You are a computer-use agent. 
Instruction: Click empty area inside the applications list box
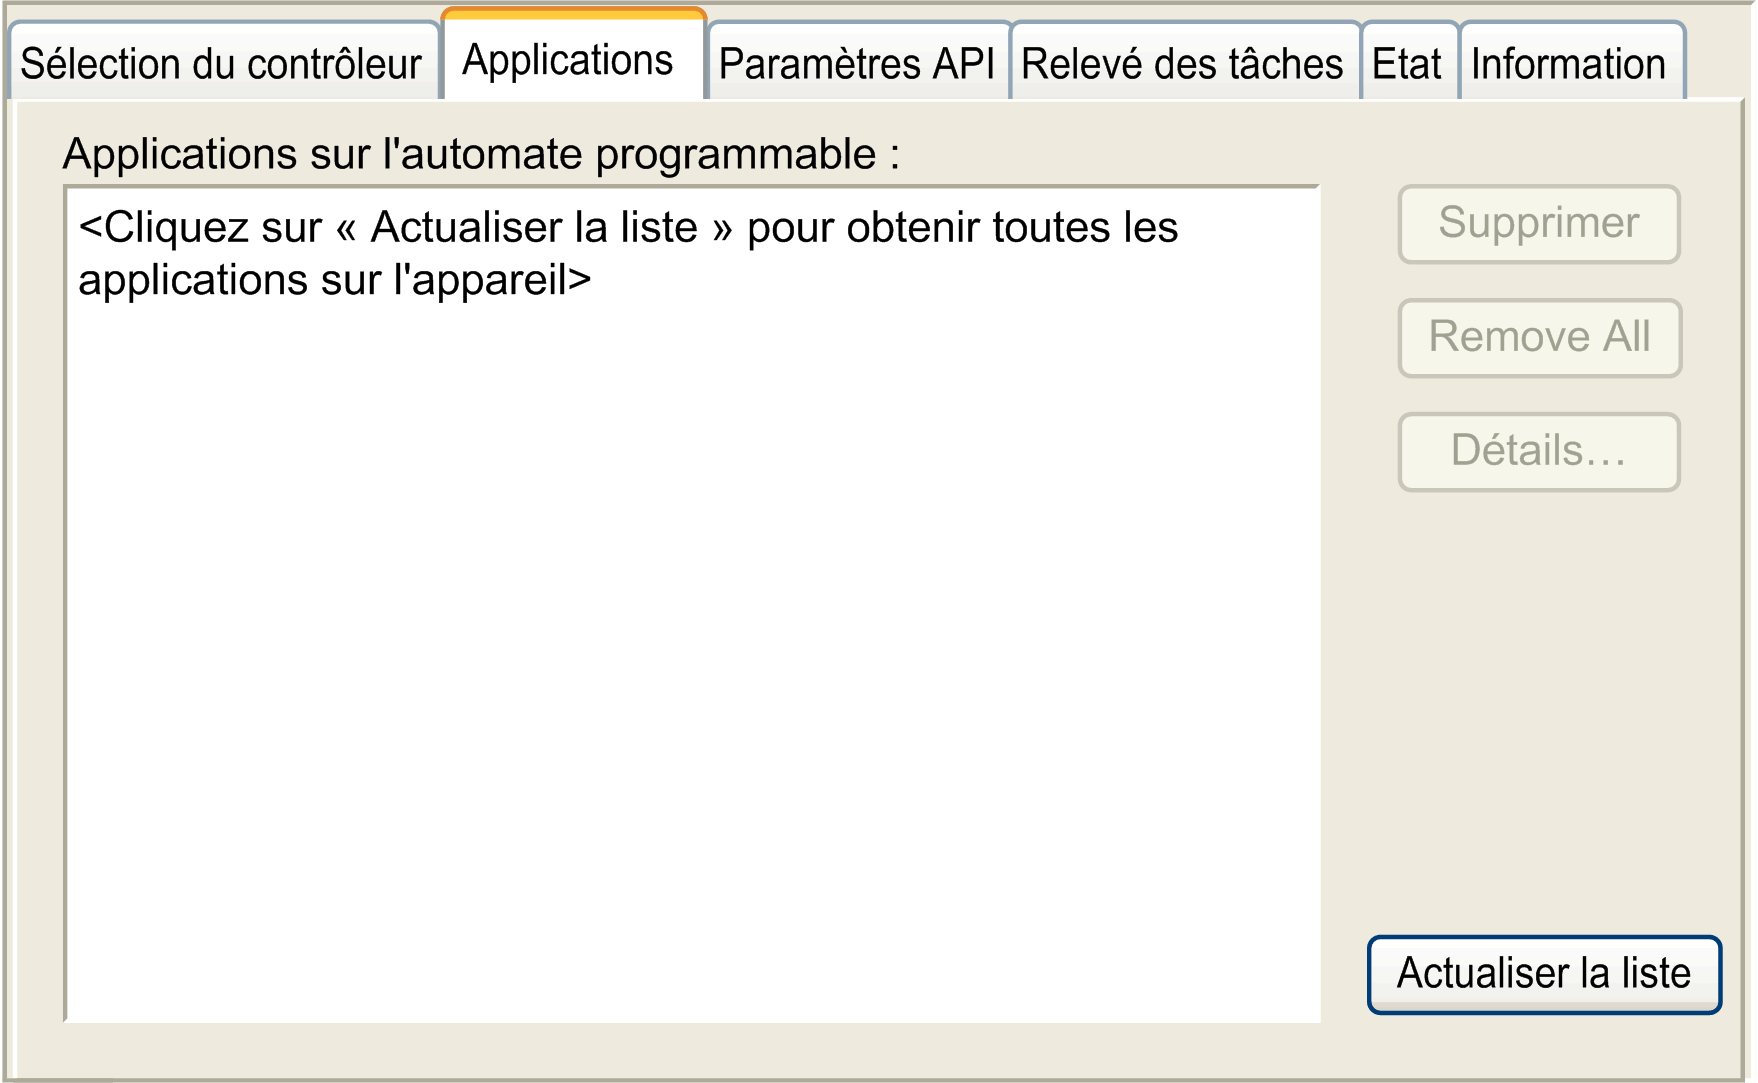point(692,660)
